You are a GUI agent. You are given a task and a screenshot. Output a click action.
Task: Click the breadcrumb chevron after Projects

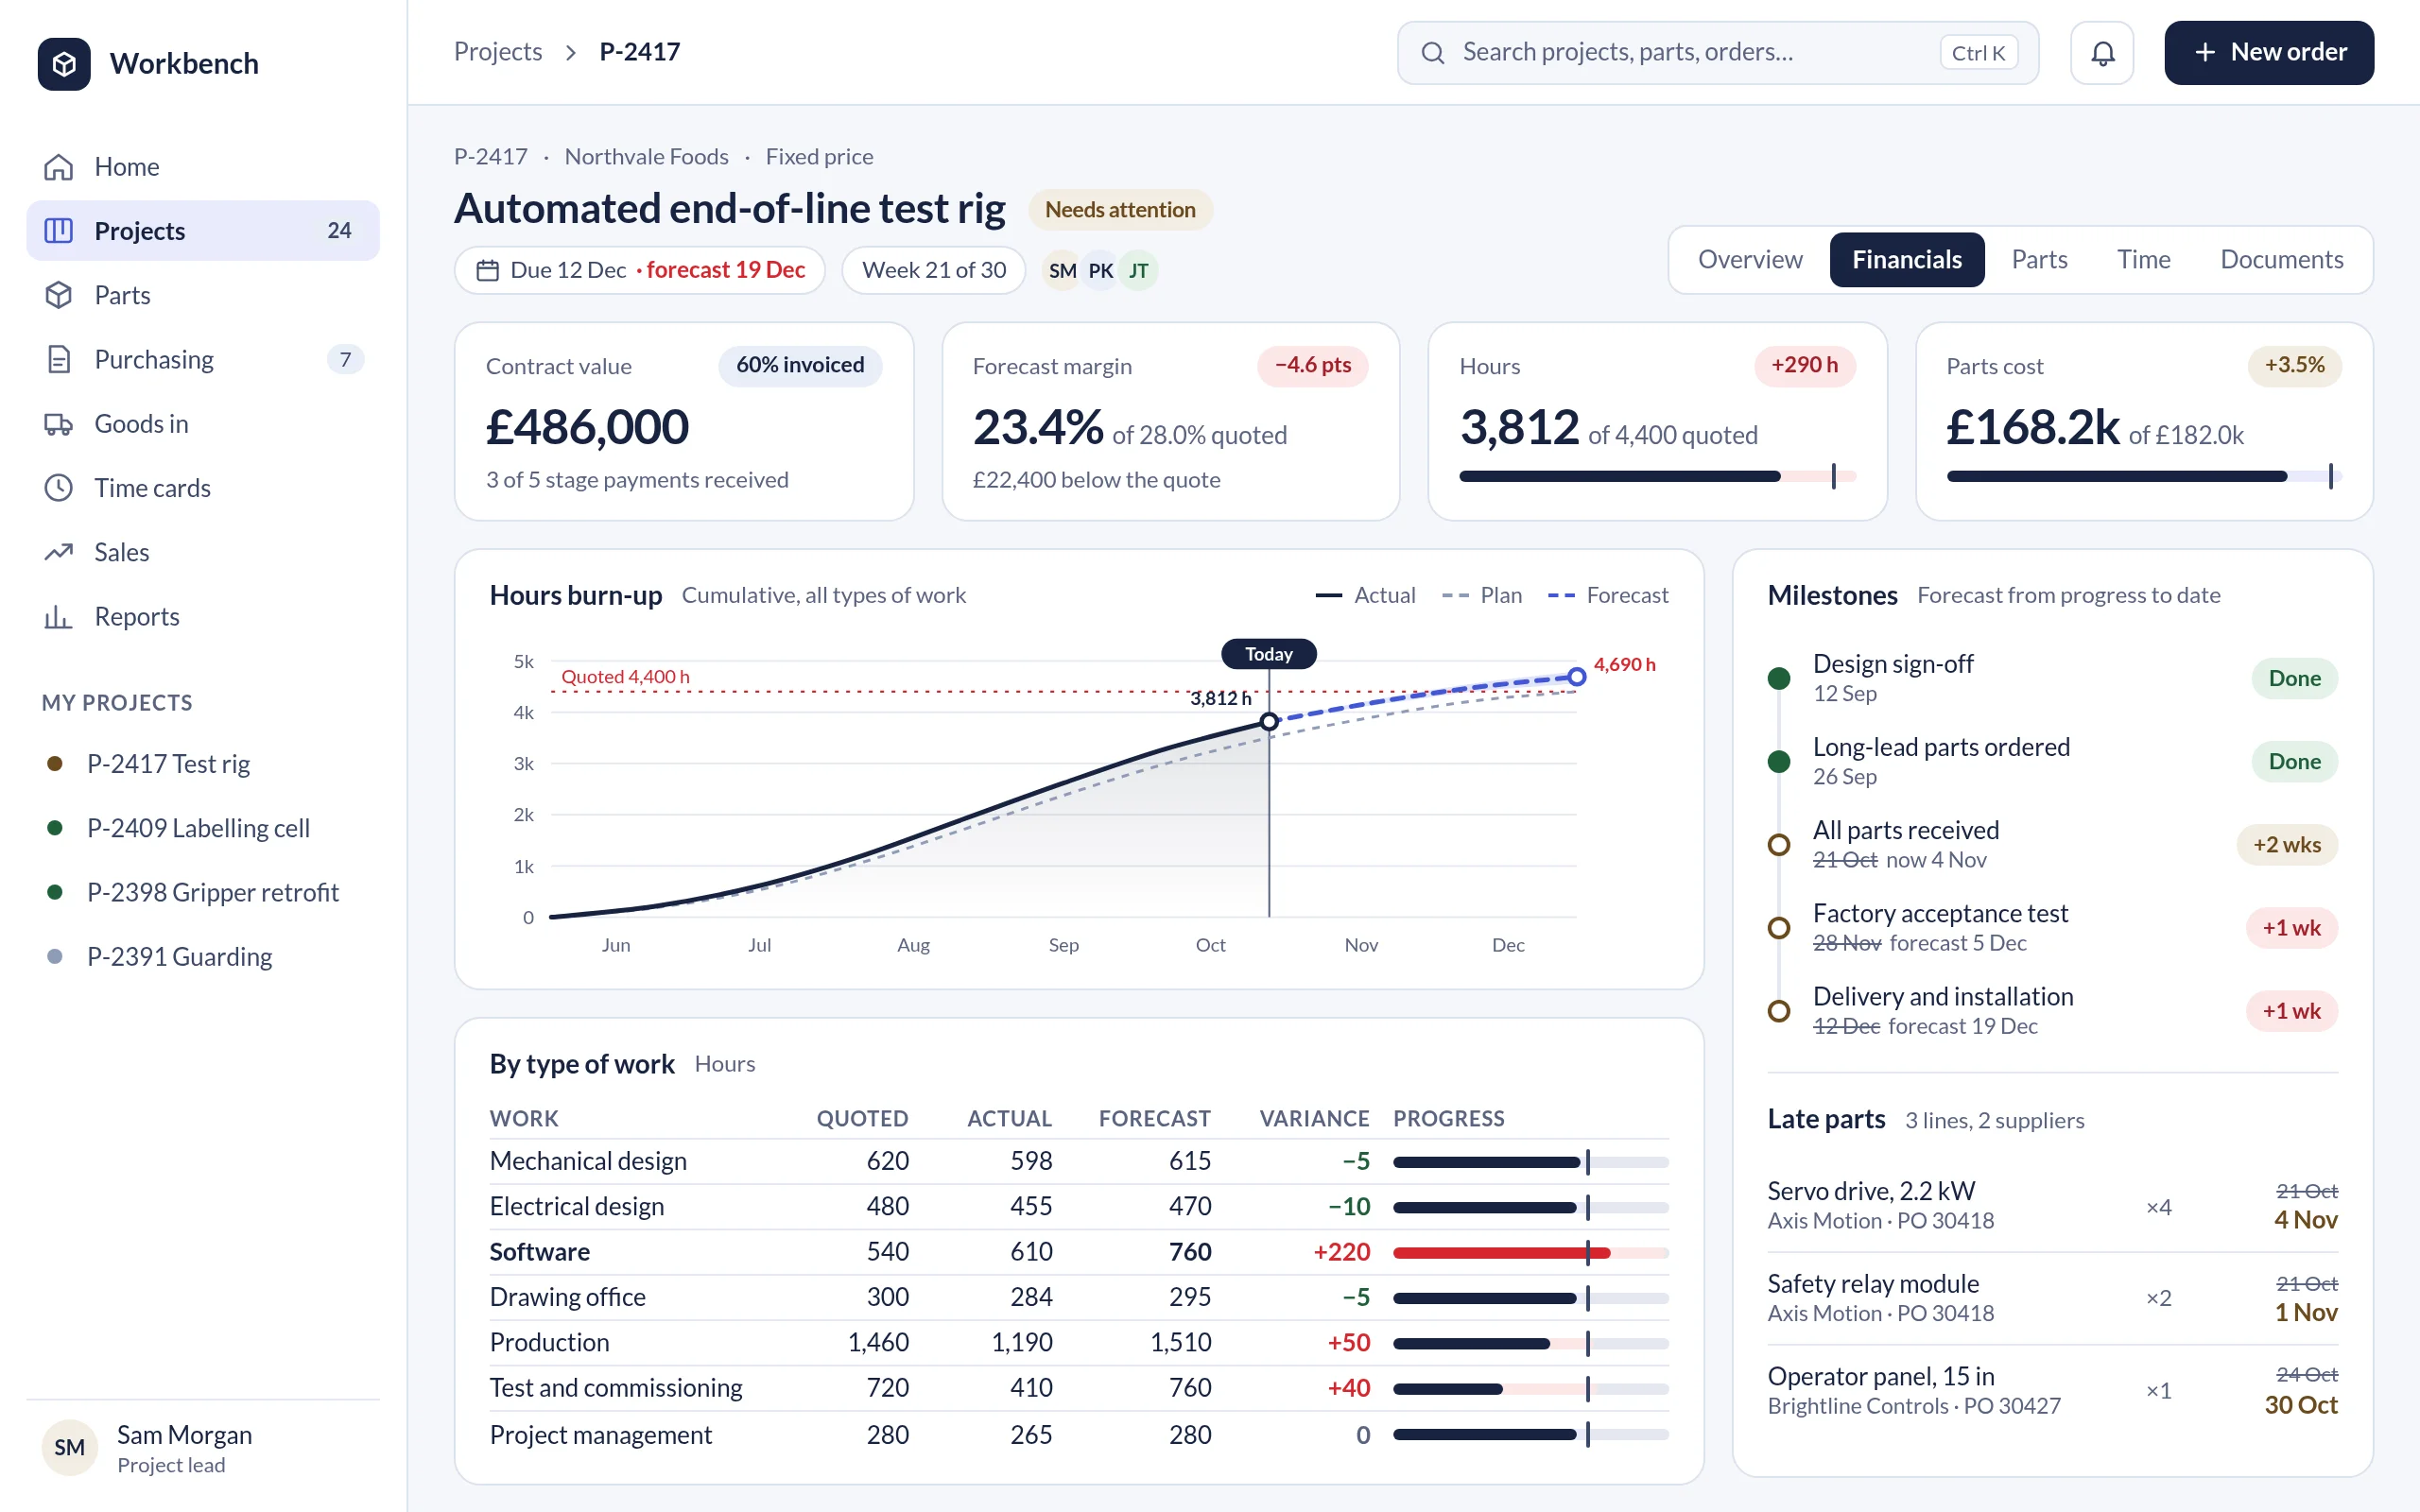click(x=571, y=52)
